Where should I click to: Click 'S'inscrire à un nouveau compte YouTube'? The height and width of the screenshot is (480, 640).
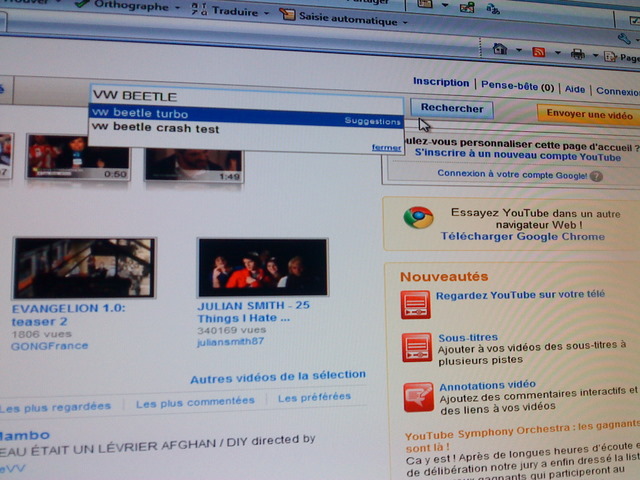tap(518, 155)
